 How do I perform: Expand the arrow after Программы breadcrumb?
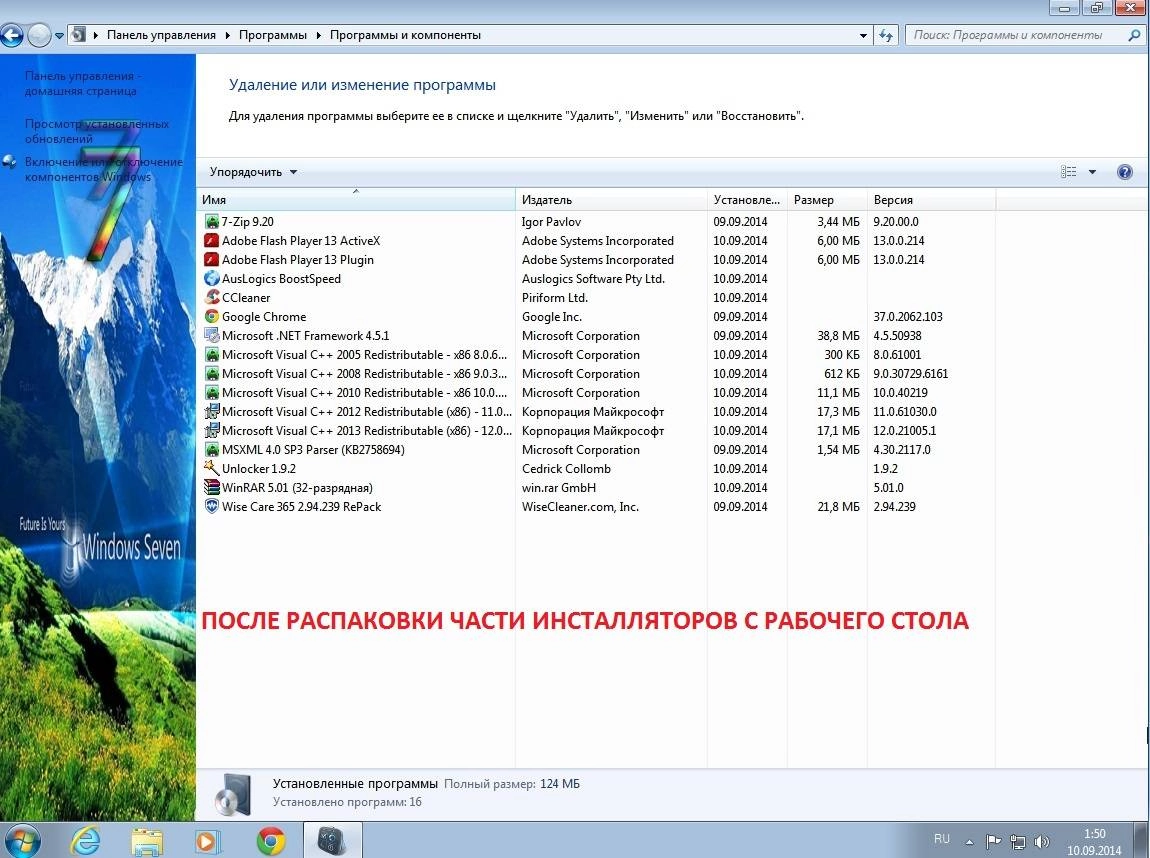(x=319, y=35)
